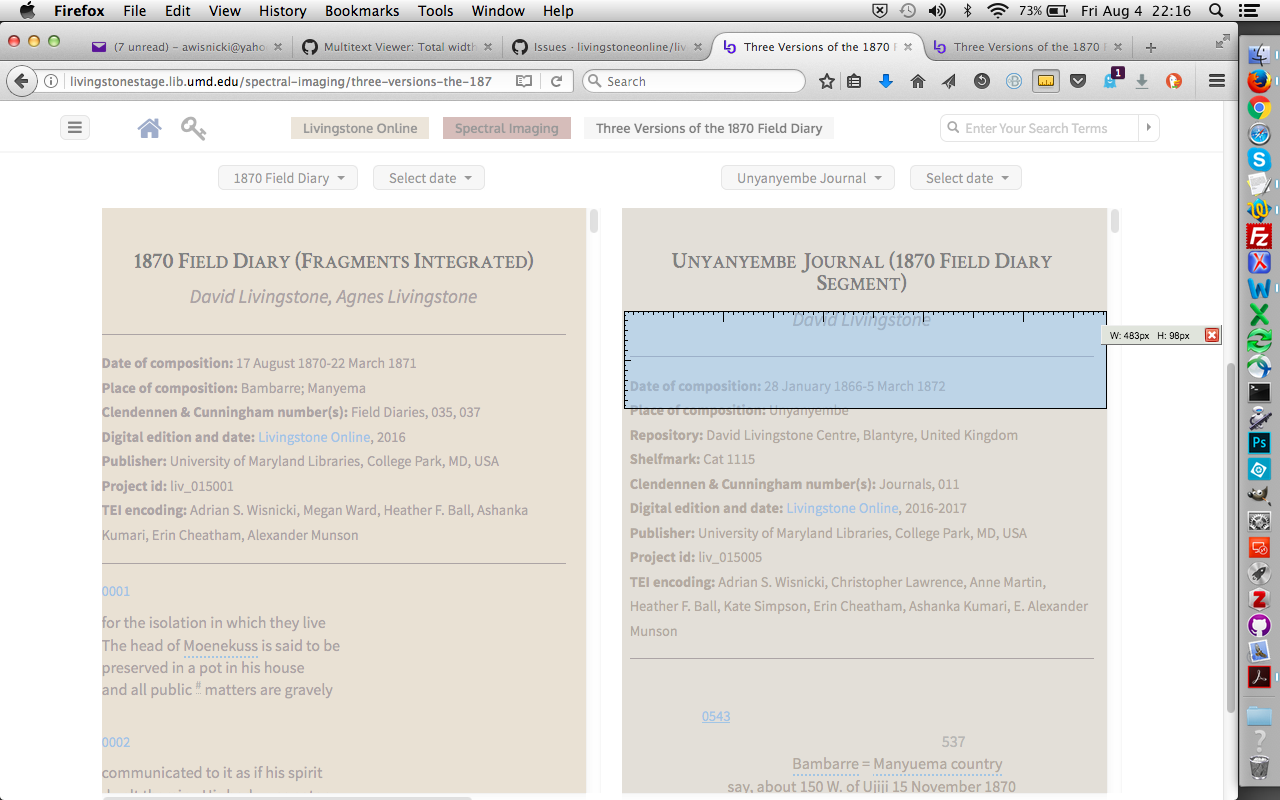1280x800 pixels.
Task: Click the Enter Your Search Terms field
Action: 1038,128
